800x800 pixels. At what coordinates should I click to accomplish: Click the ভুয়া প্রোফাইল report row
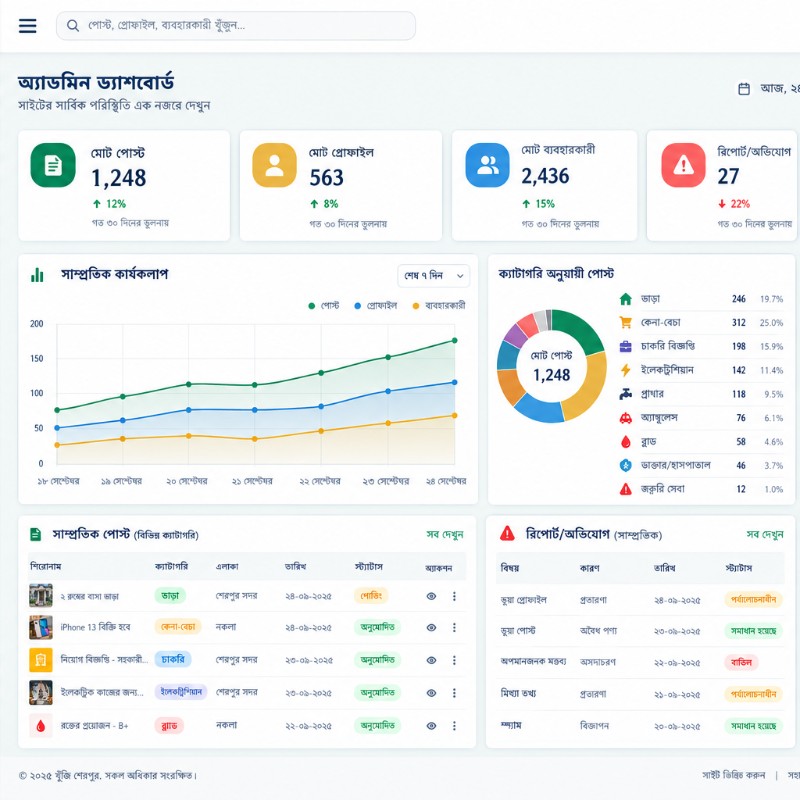640,599
